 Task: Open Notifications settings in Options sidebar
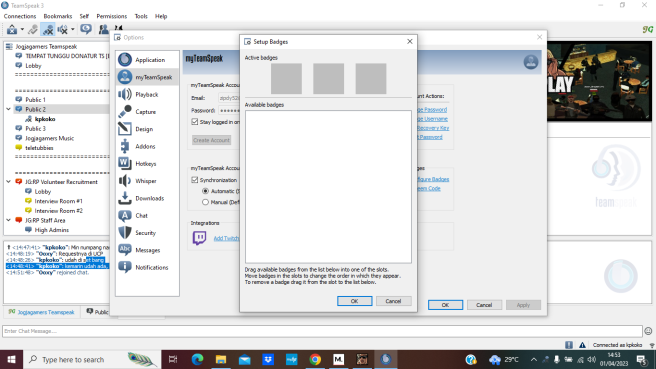pyautogui.click(x=147, y=267)
